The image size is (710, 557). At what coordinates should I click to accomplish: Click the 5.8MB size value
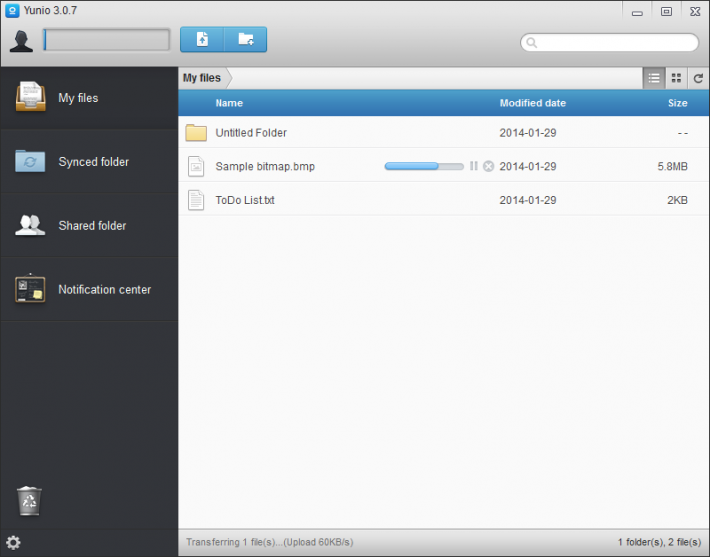672,167
